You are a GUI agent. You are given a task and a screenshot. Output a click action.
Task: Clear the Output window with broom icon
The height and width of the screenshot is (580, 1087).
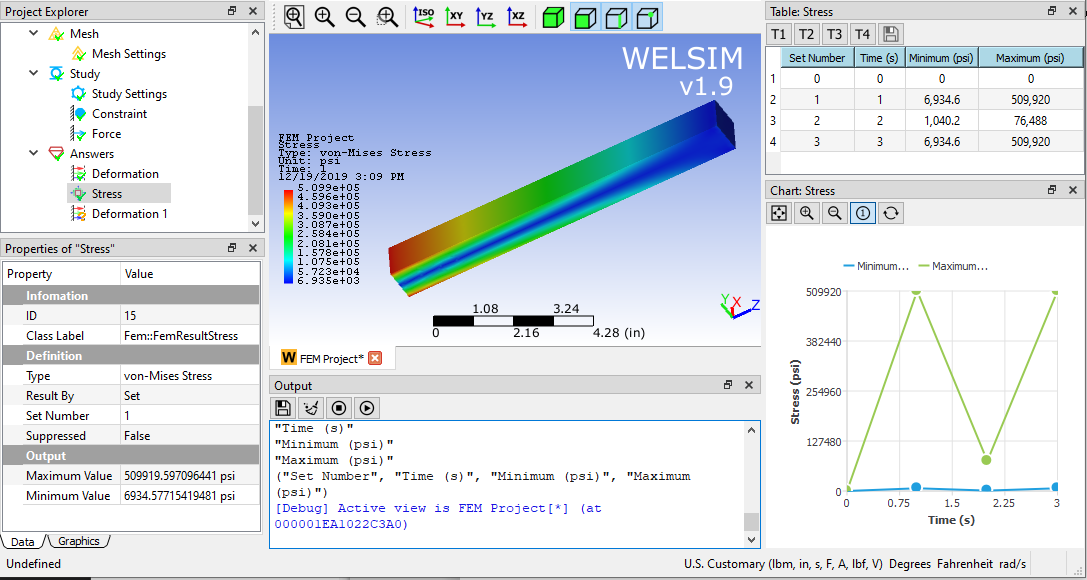point(311,408)
